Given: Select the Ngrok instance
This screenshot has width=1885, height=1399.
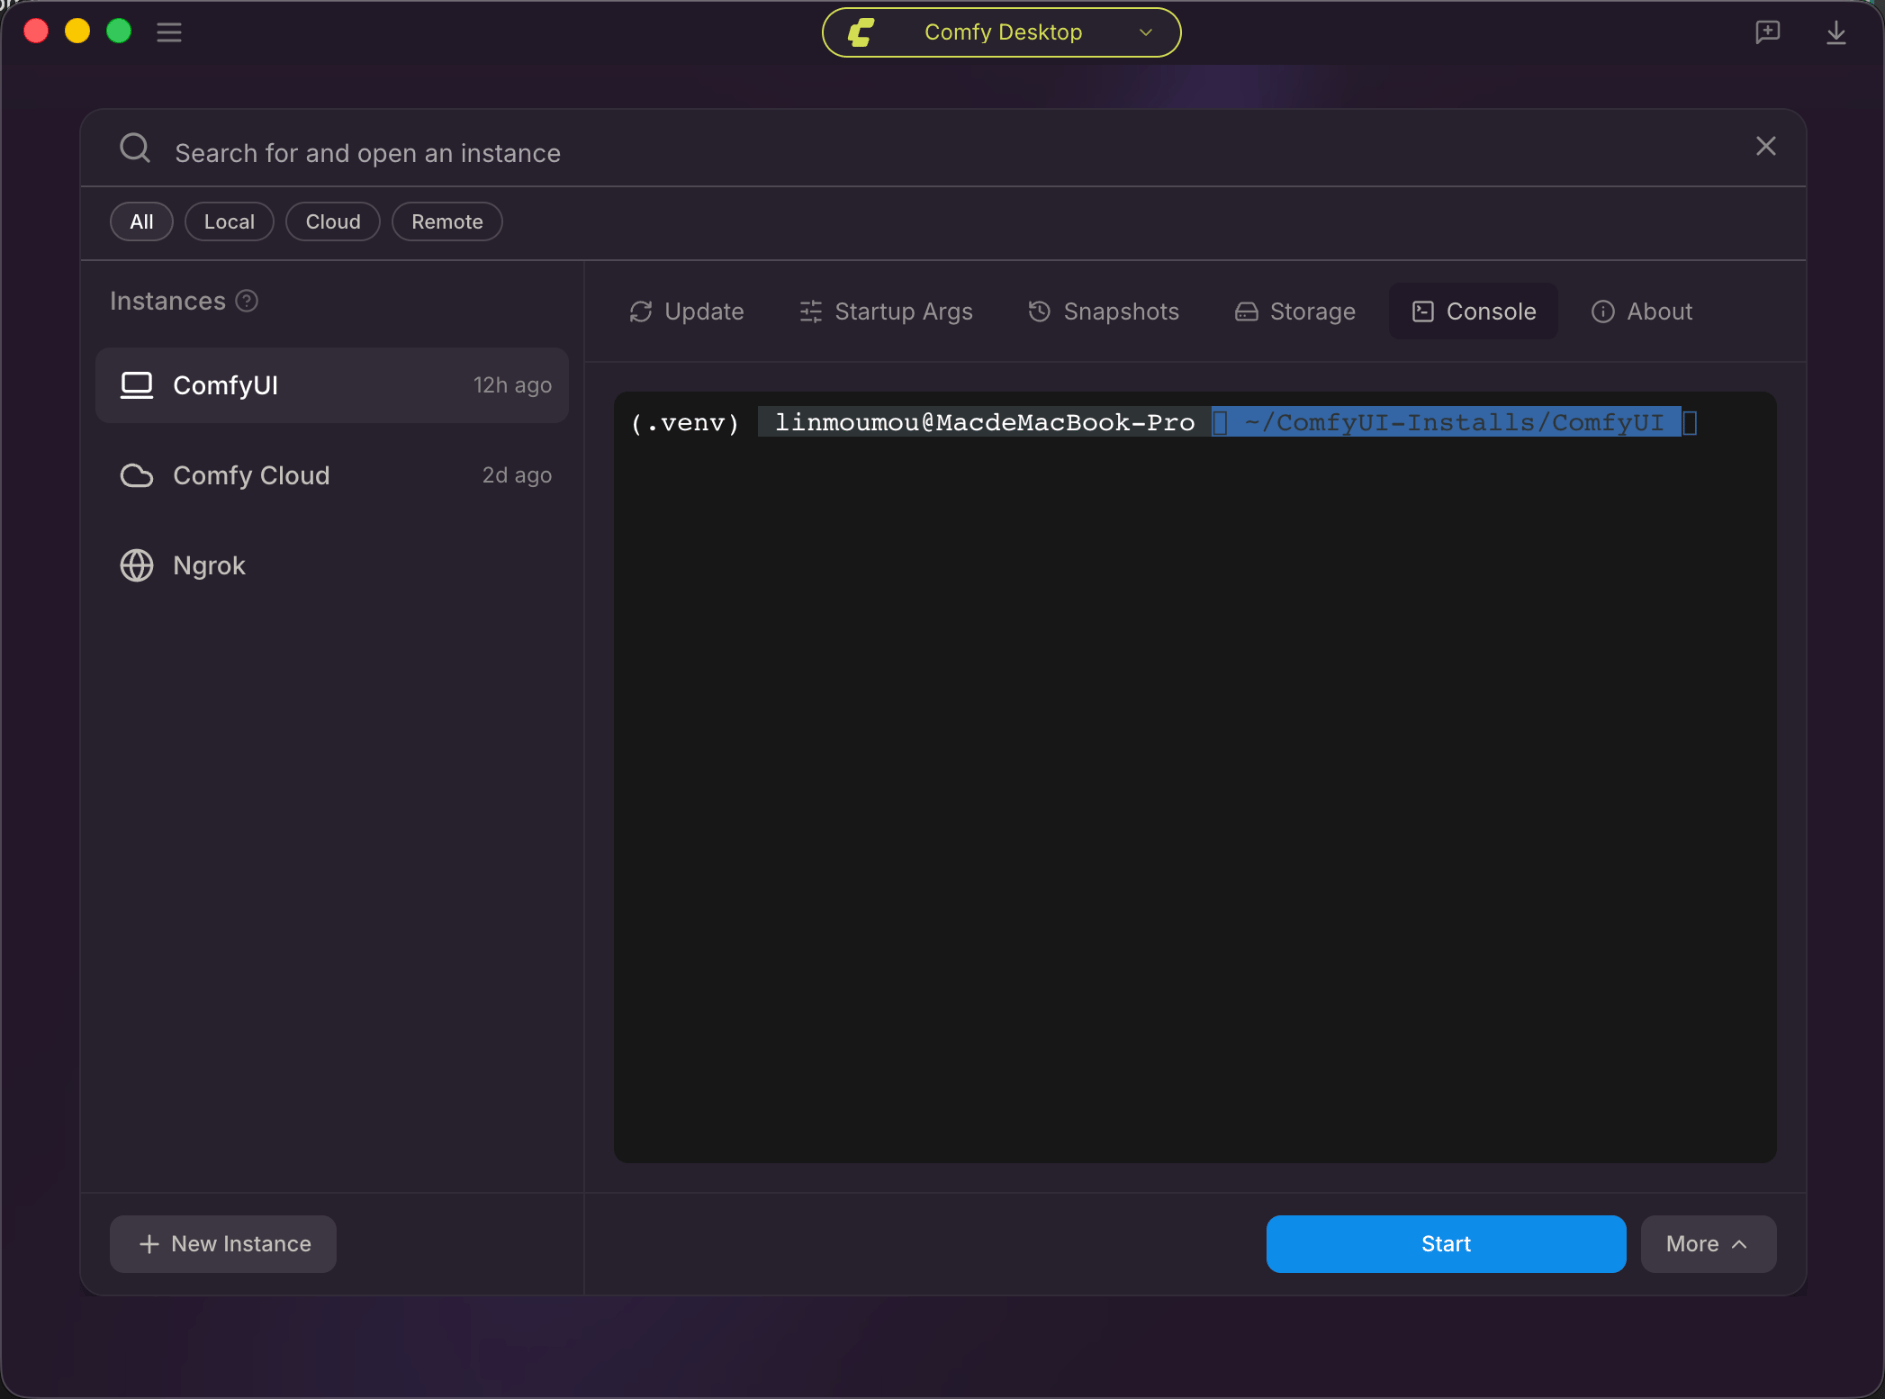Looking at the screenshot, I should 332,565.
